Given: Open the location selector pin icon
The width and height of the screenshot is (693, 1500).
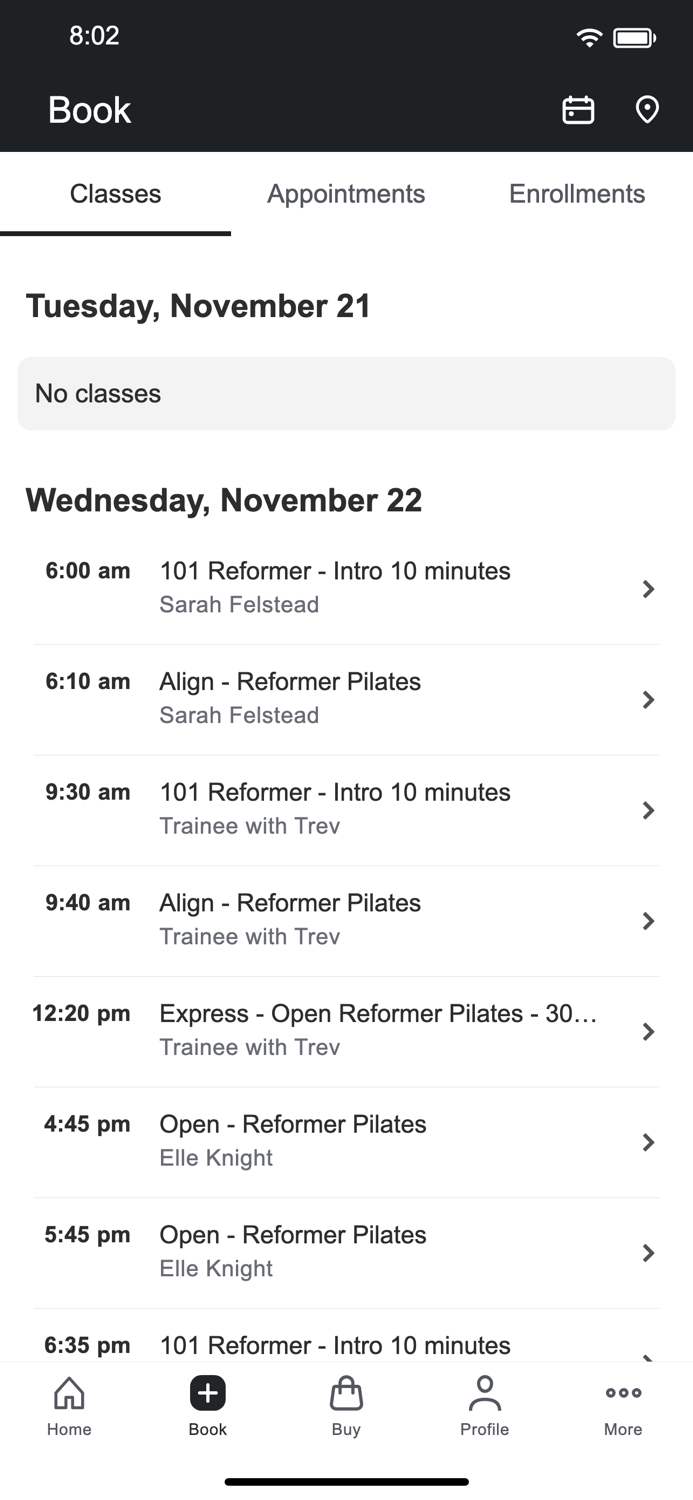Looking at the screenshot, I should (x=647, y=110).
